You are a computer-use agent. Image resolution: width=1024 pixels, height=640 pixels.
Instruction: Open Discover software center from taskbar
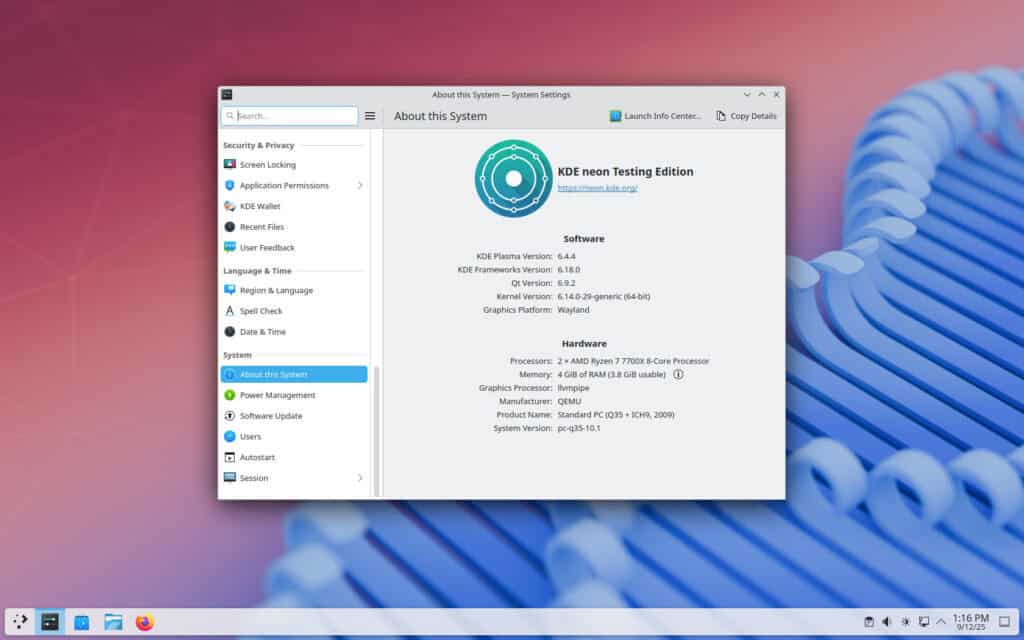82,622
